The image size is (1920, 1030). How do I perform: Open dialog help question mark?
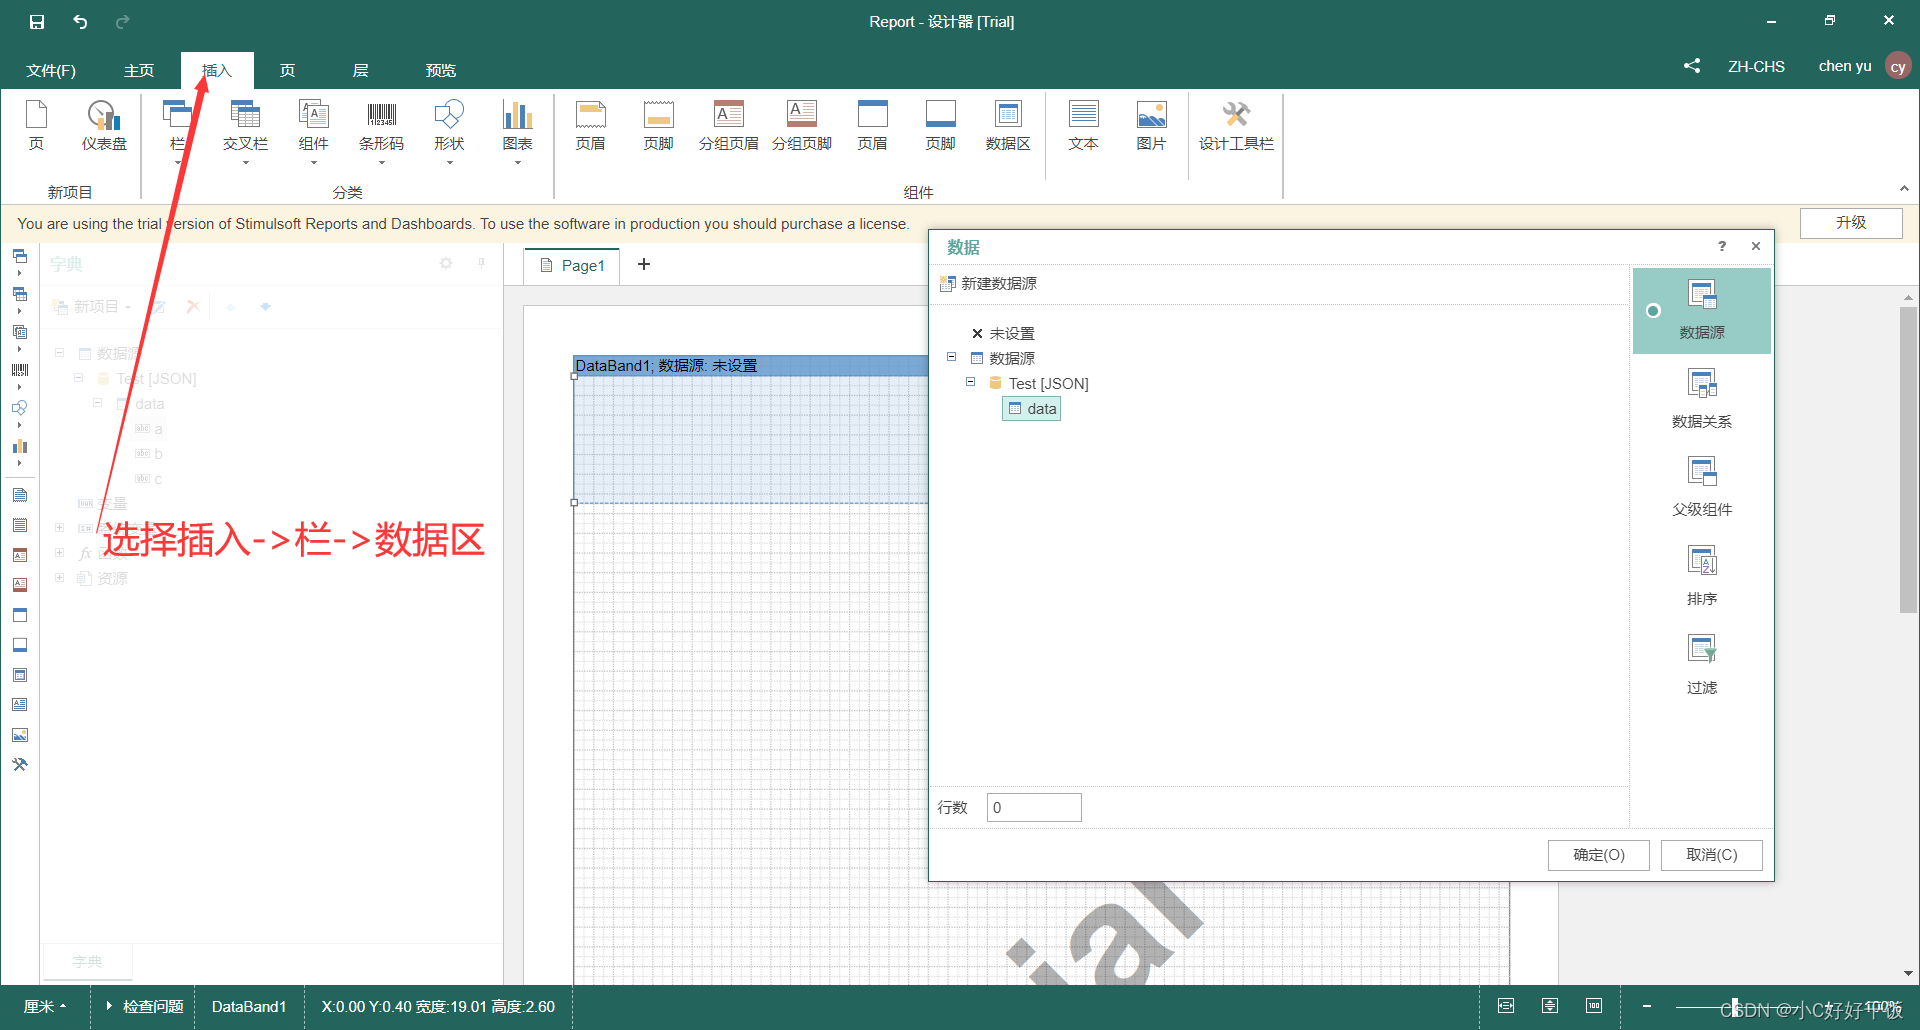point(1722,246)
